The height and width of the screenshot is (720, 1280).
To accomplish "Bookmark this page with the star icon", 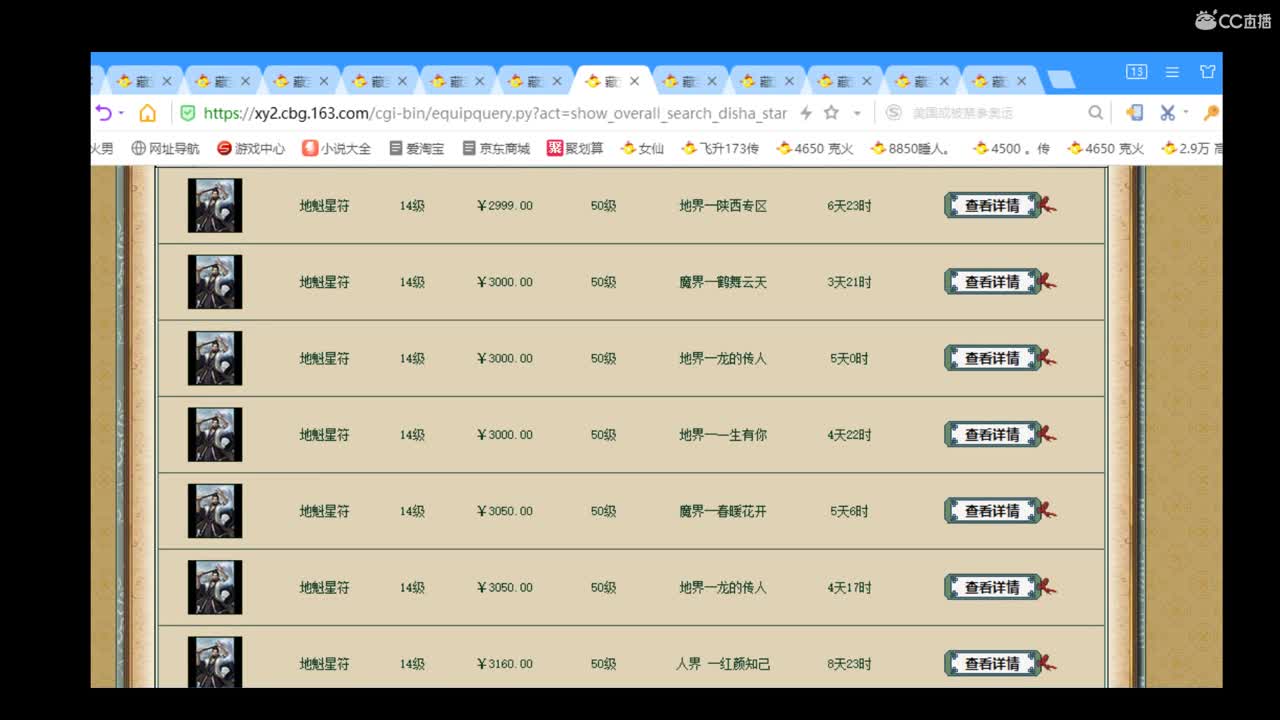I will click(x=831, y=113).
